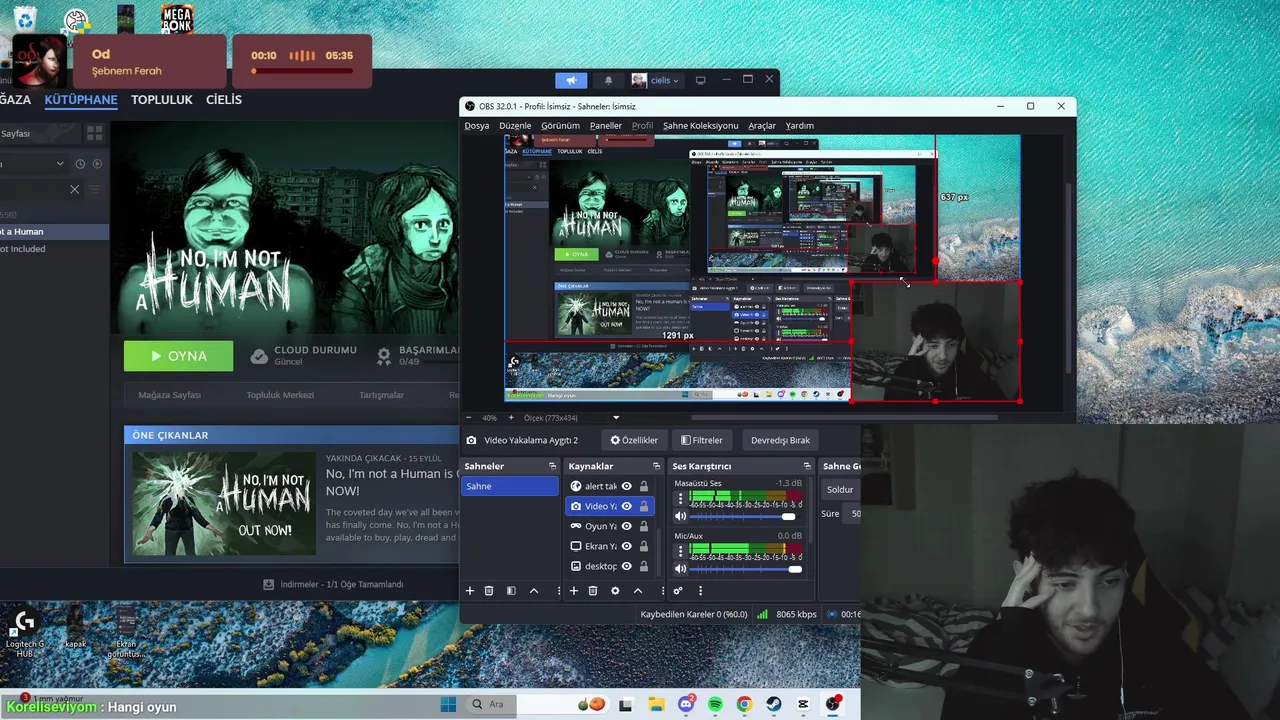Open Chrome from the taskbar

(x=744, y=704)
